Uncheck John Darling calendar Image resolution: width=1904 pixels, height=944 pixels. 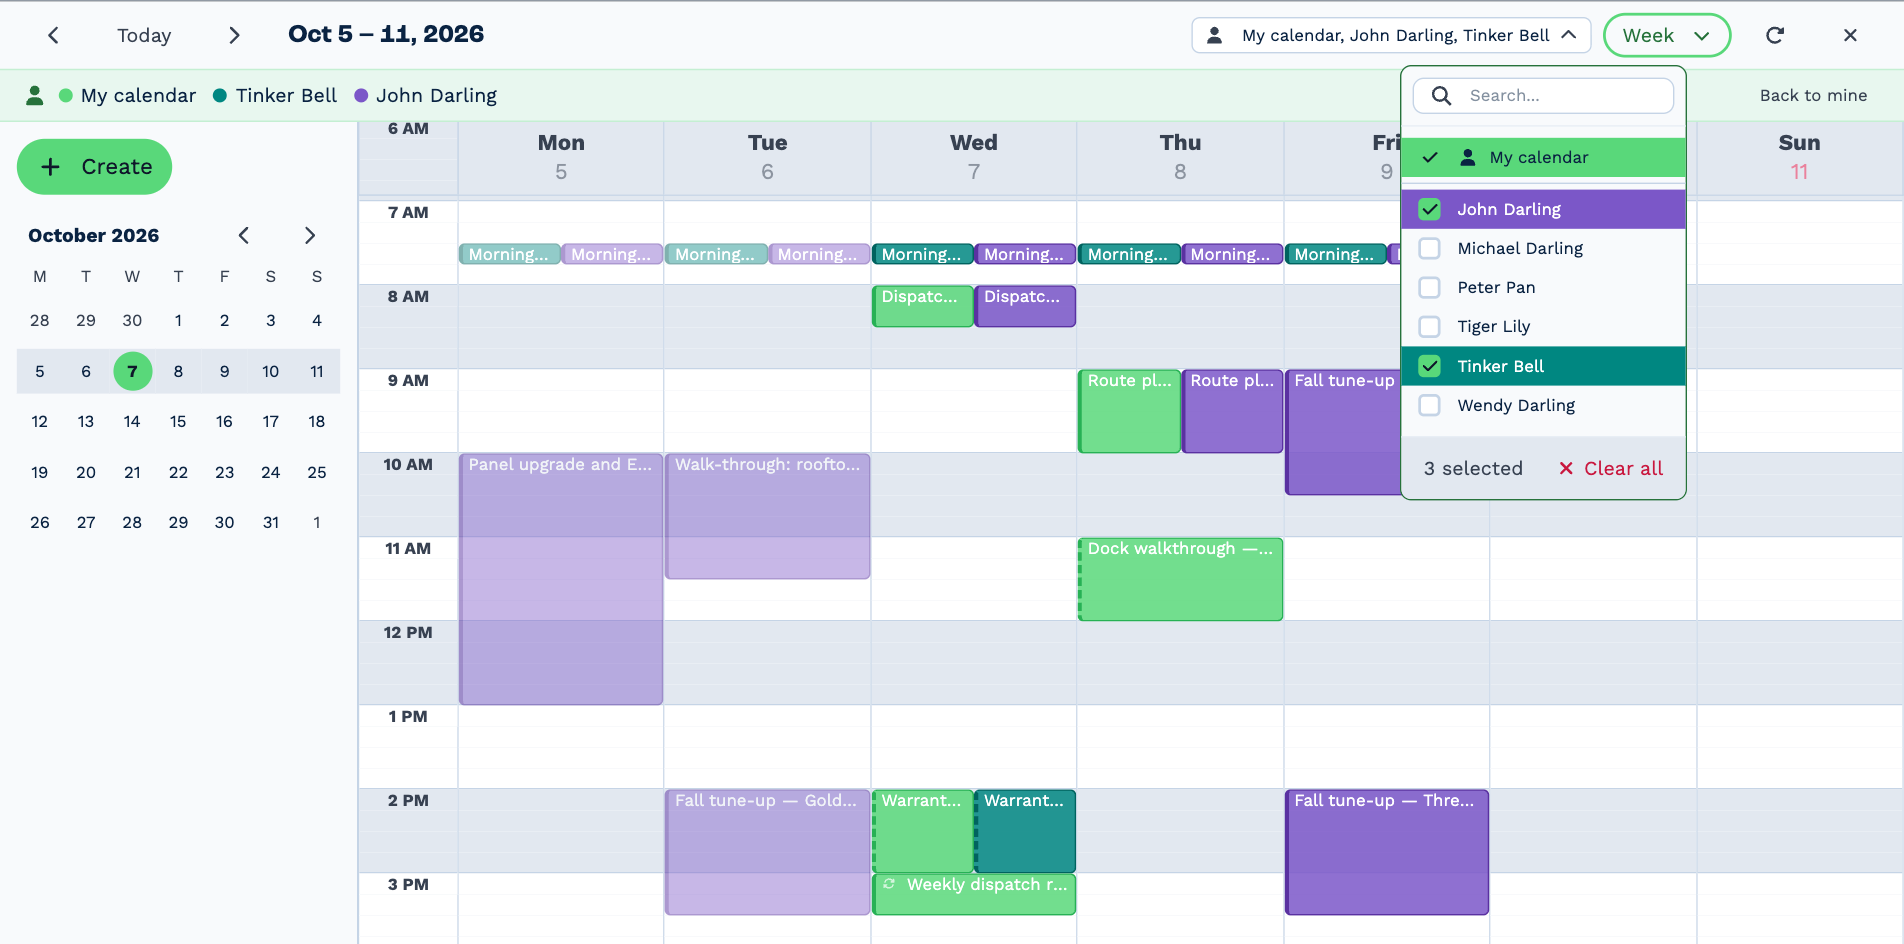coord(1430,209)
